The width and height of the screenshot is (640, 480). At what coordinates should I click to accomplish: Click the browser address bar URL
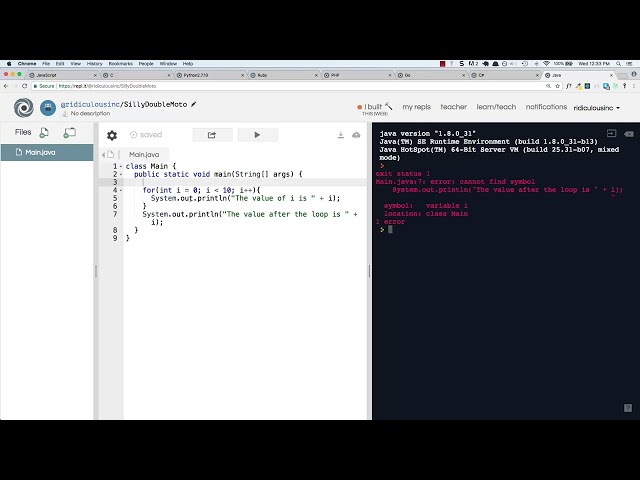pyautogui.click(x=107, y=86)
